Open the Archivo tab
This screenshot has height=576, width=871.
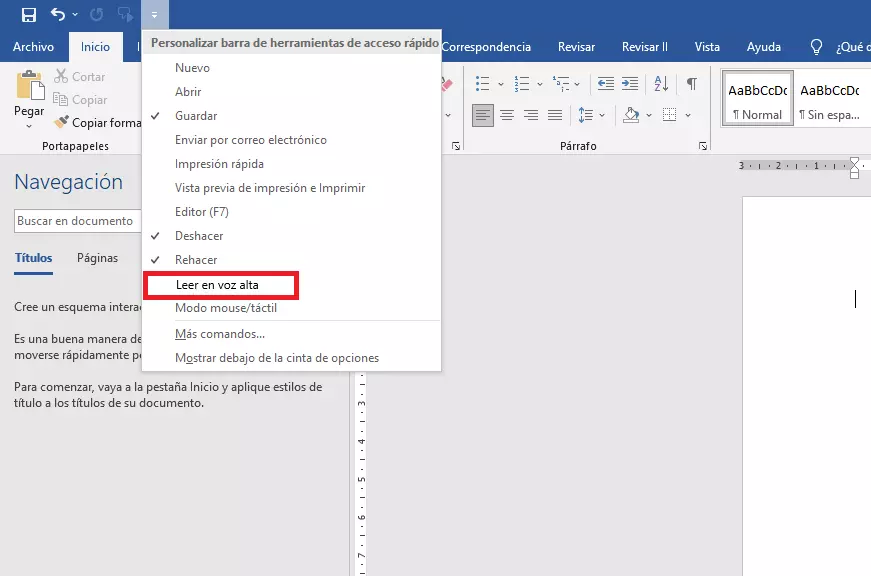click(x=33, y=47)
